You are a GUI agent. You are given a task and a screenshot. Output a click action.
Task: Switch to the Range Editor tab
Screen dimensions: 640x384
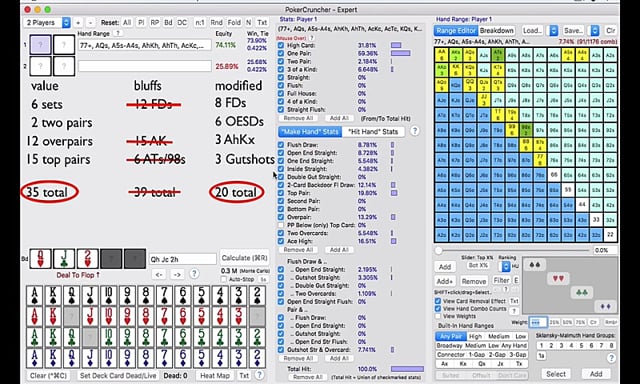(456, 31)
